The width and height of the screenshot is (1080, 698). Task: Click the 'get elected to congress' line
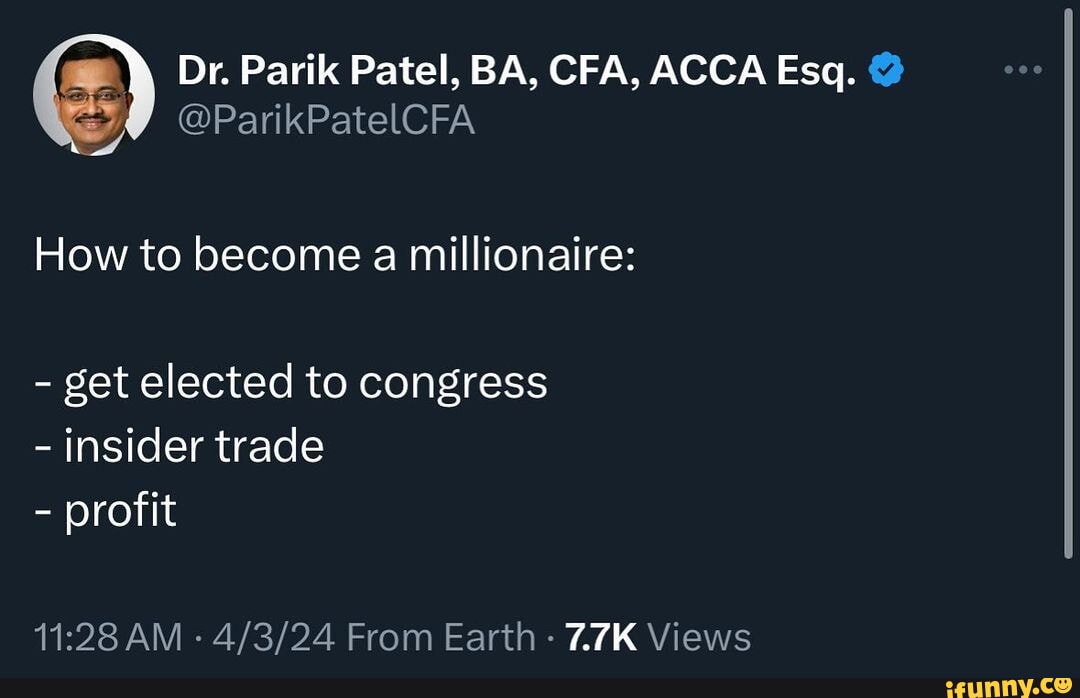(x=305, y=382)
